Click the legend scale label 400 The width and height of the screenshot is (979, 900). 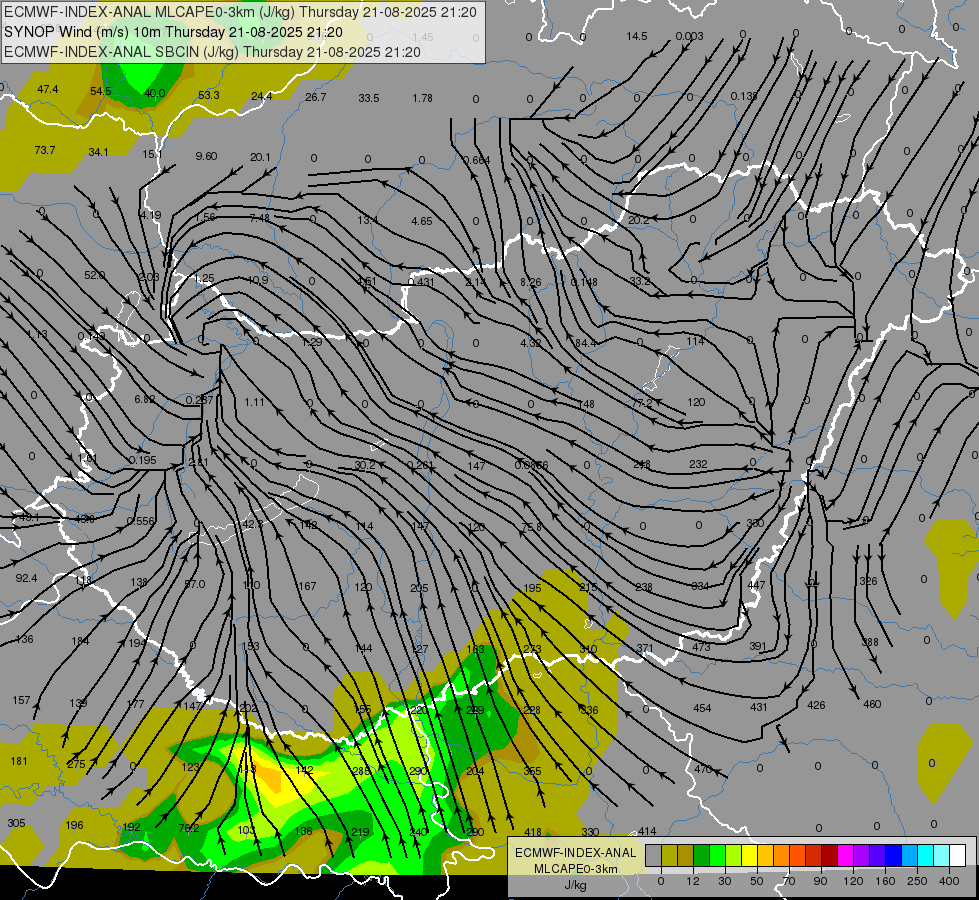point(949,881)
